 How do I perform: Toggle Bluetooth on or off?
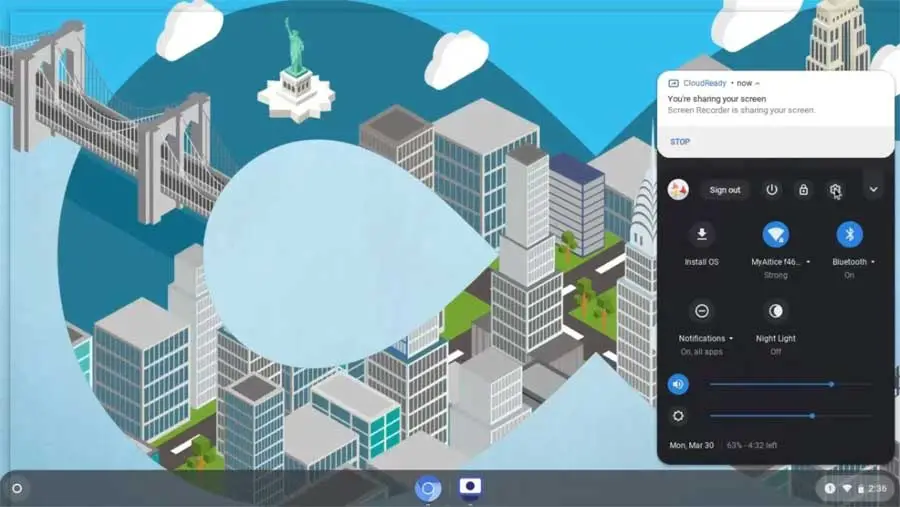(x=849, y=234)
